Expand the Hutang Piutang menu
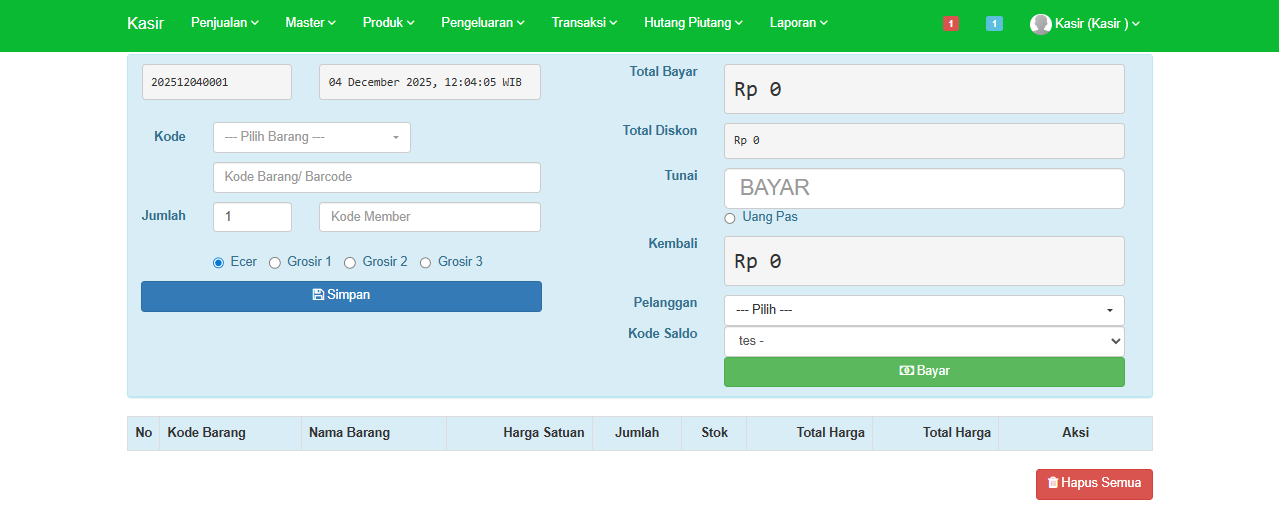Image resolution: width=1279 pixels, height=530 pixels. [693, 23]
